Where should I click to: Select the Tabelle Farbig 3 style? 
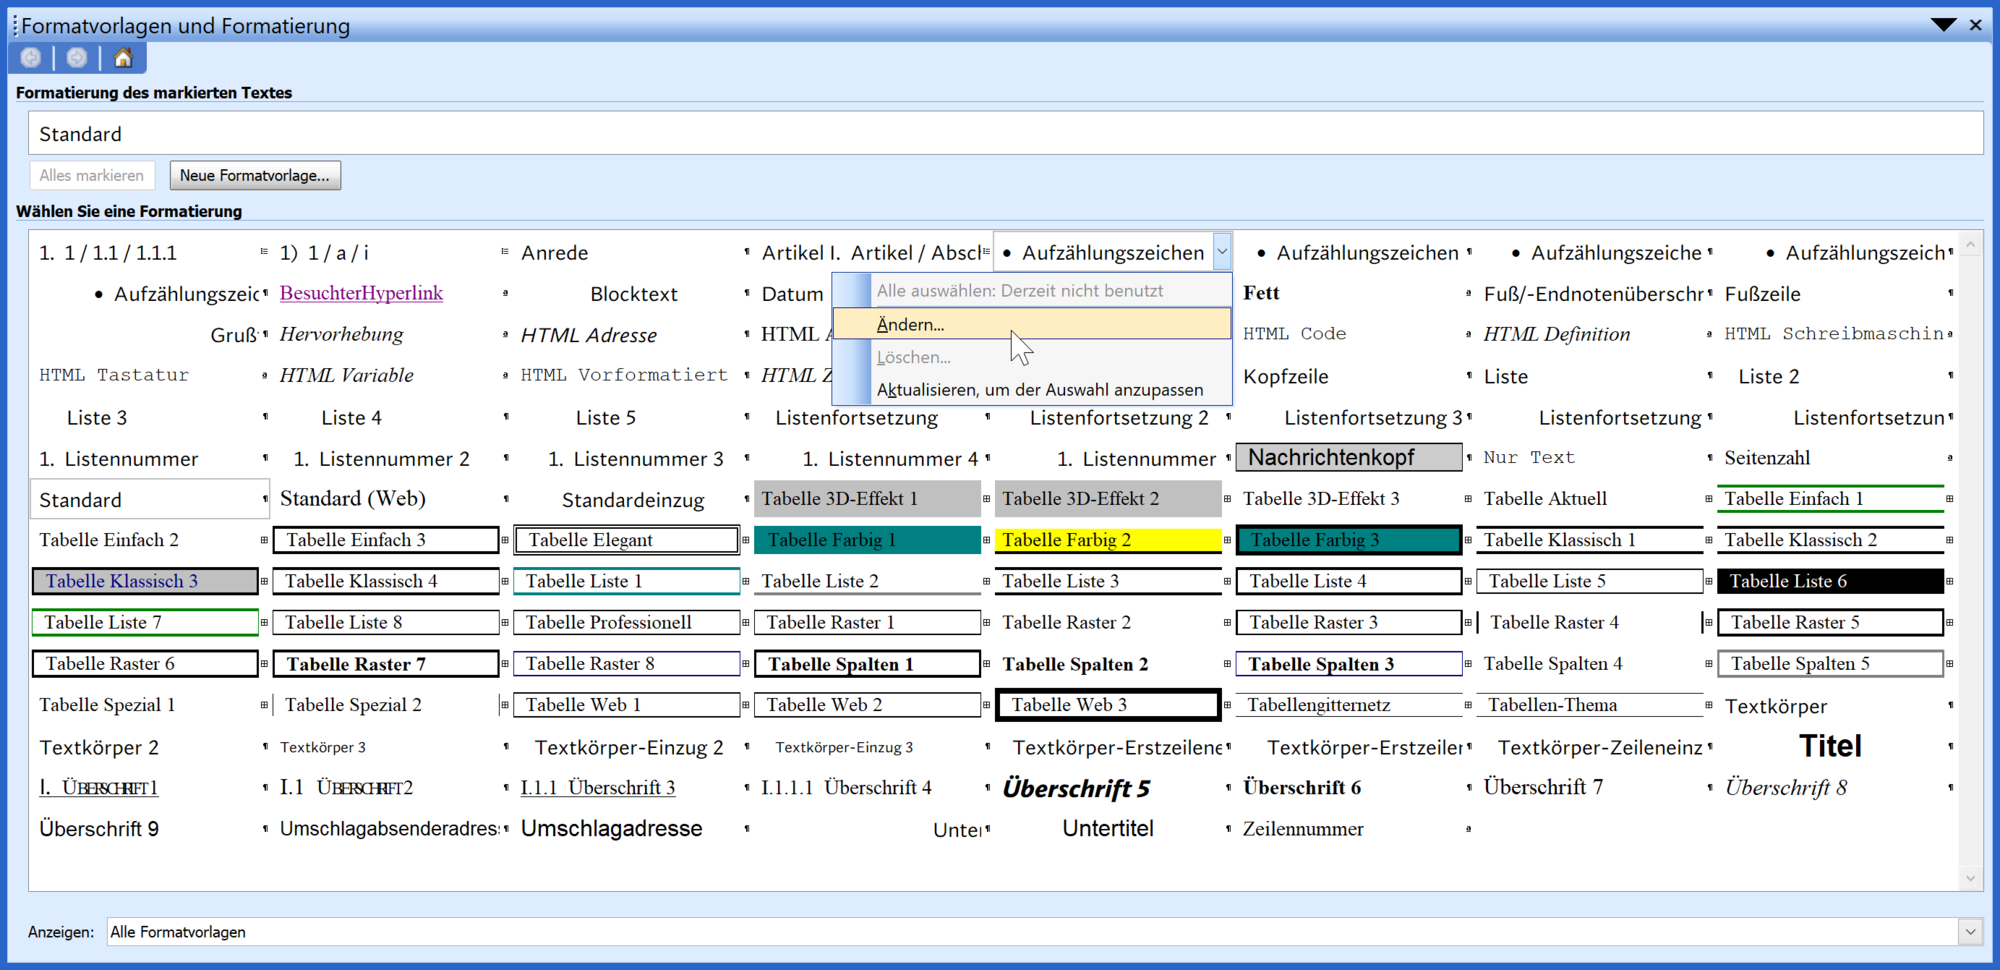click(1349, 540)
